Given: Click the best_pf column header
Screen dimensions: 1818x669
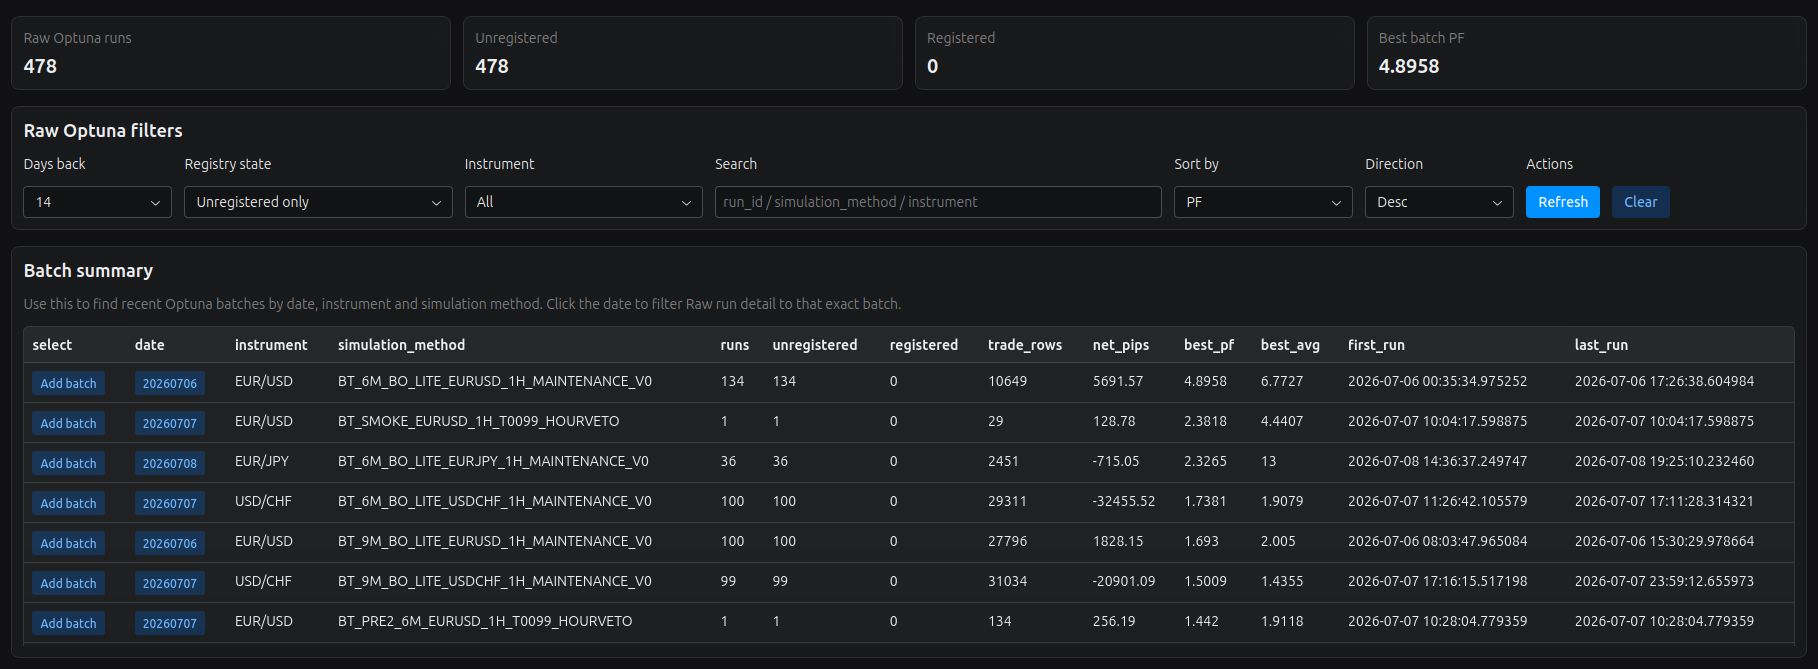Looking at the screenshot, I should 1209,345.
